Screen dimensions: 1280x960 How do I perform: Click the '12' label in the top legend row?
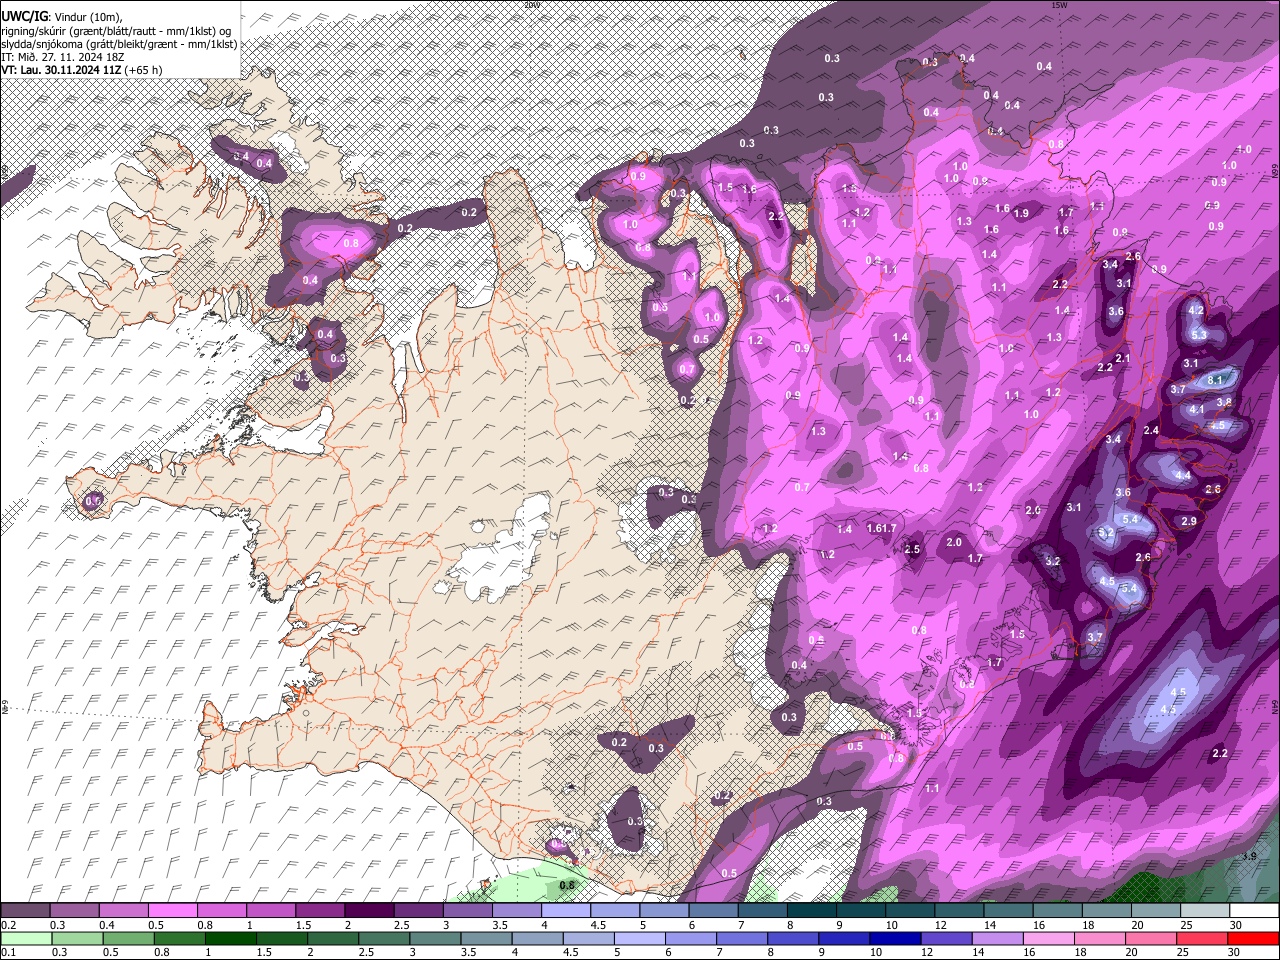coord(940,925)
